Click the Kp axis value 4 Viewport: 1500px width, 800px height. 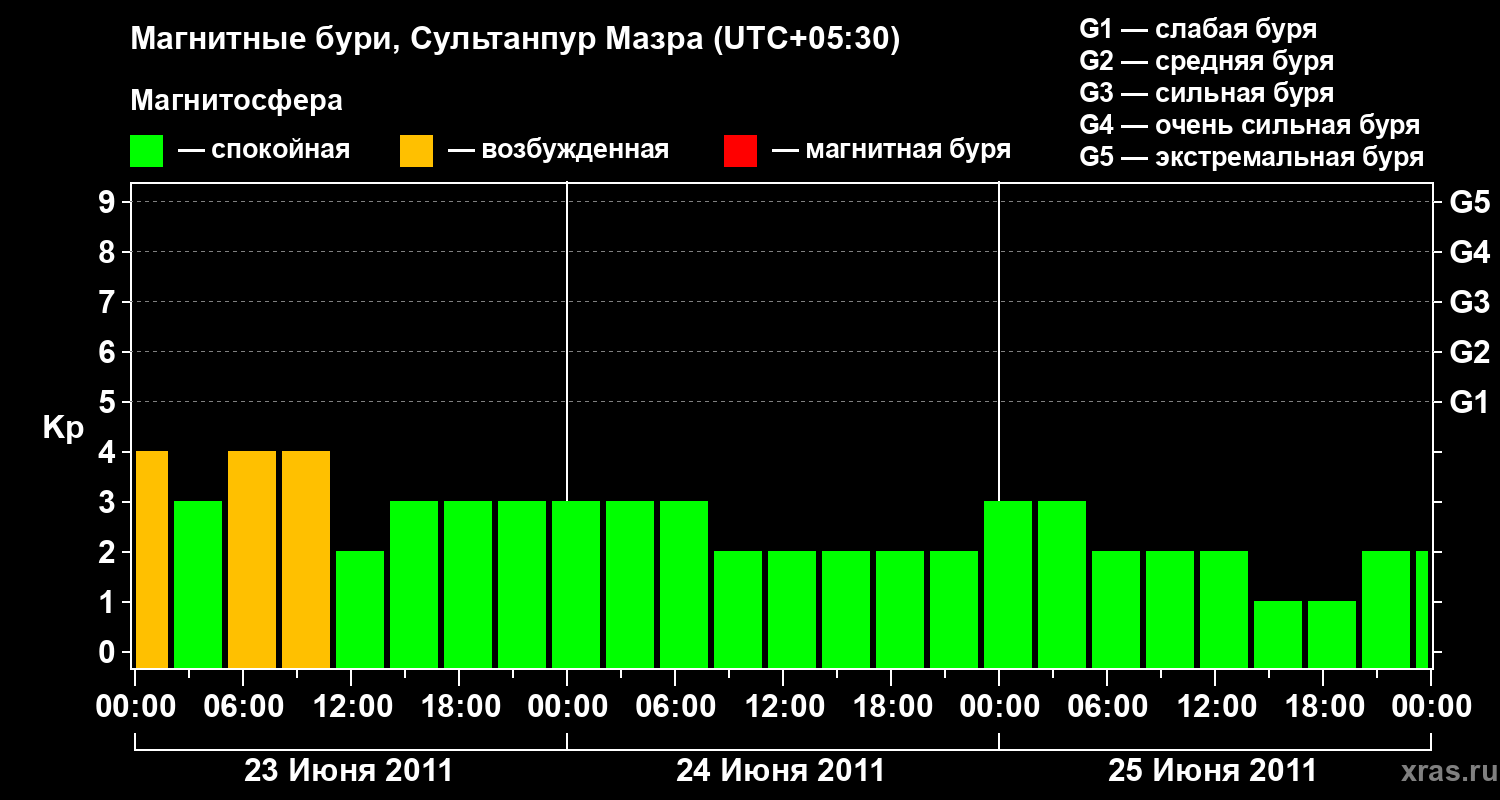pos(108,452)
